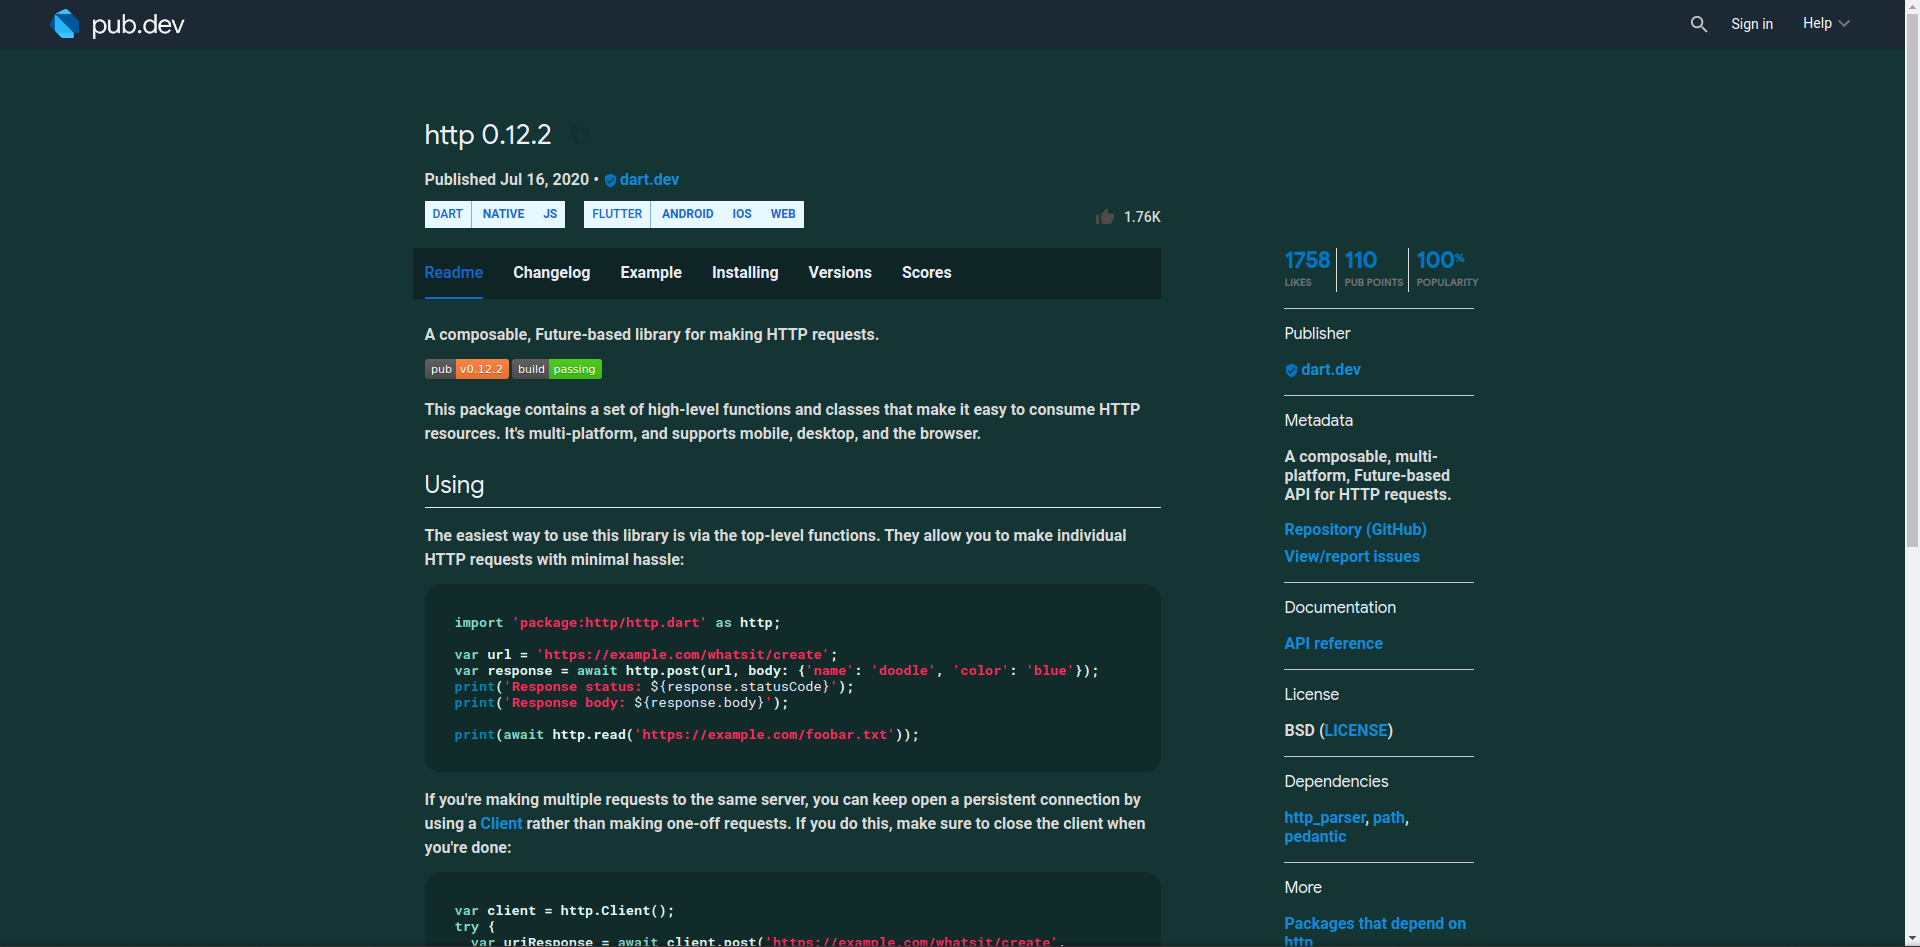The image size is (1920, 947).
Task: Click the 1.76K like count
Action: pos(1142,217)
